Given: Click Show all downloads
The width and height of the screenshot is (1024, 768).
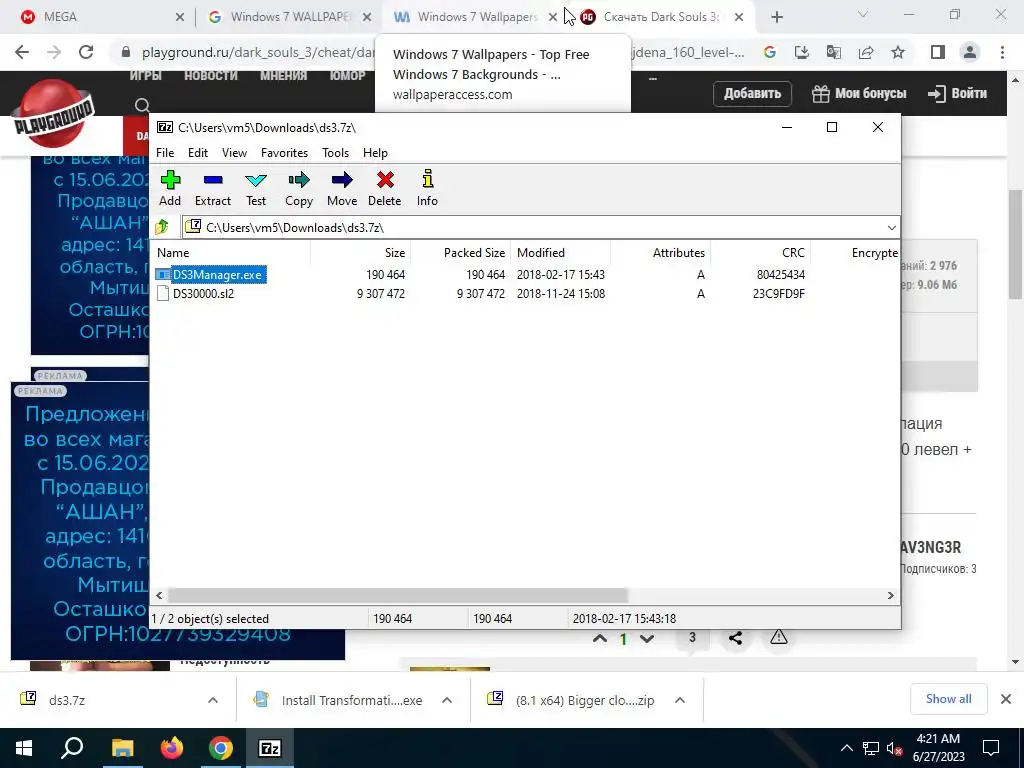Looking at the screenshot, I should (x=948, y=699).
